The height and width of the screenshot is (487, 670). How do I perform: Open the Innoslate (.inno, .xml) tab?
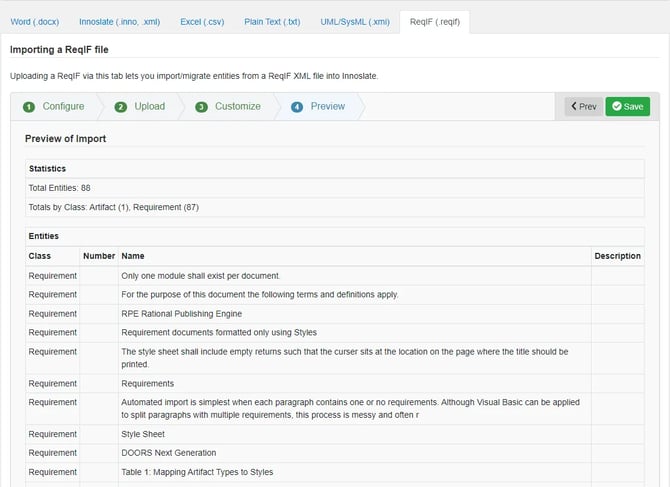coord(120,22)
